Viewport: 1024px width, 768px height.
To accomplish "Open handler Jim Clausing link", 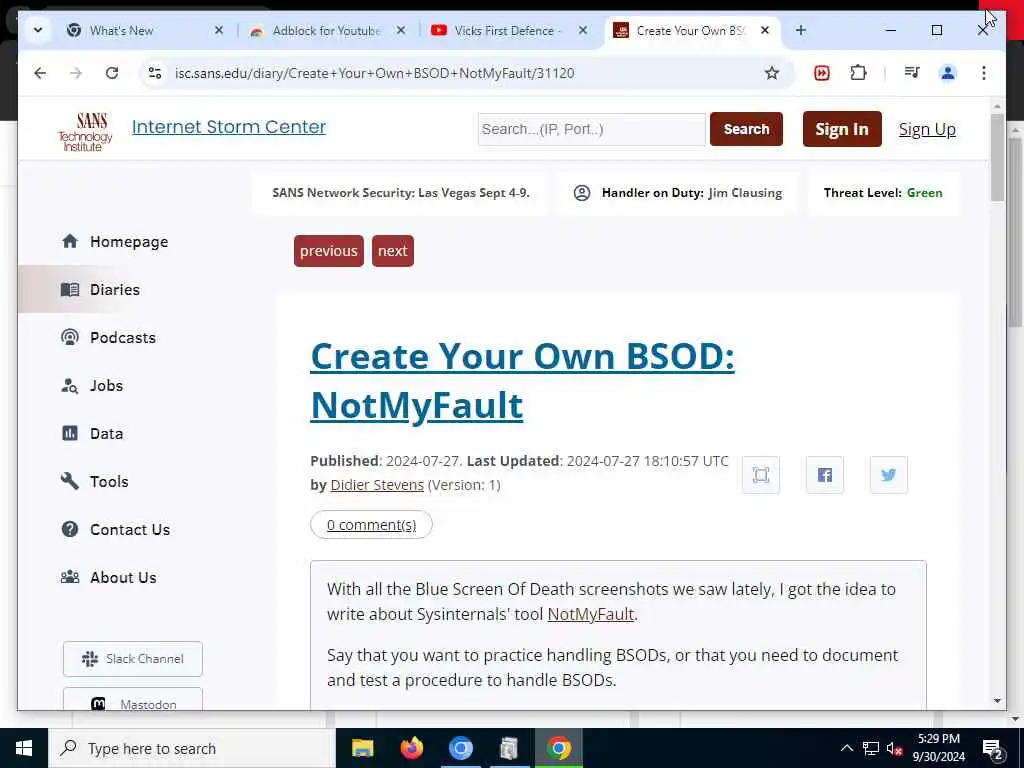I will point(745,193).
